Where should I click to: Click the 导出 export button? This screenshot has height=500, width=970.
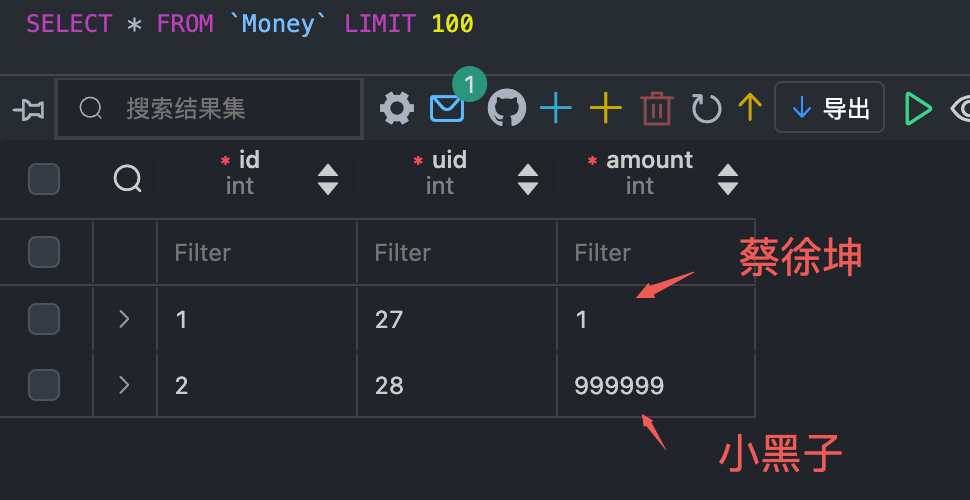[829, 108]
